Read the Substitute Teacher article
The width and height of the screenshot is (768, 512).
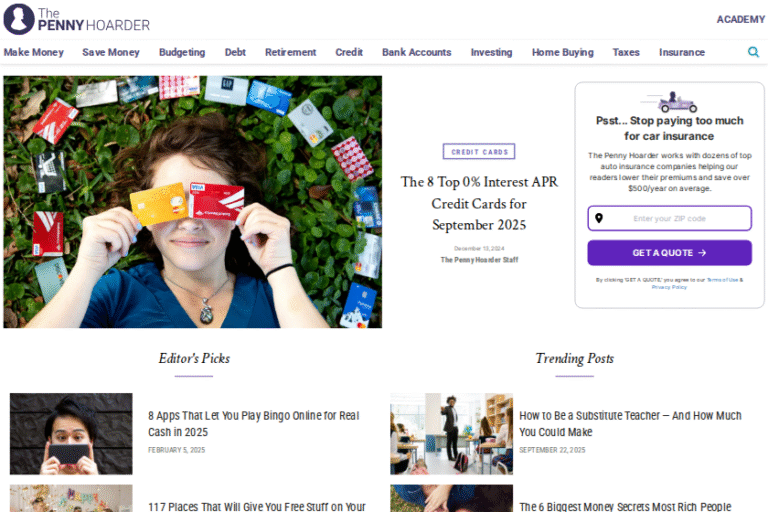pyautogui.click(x=630, y=424)
